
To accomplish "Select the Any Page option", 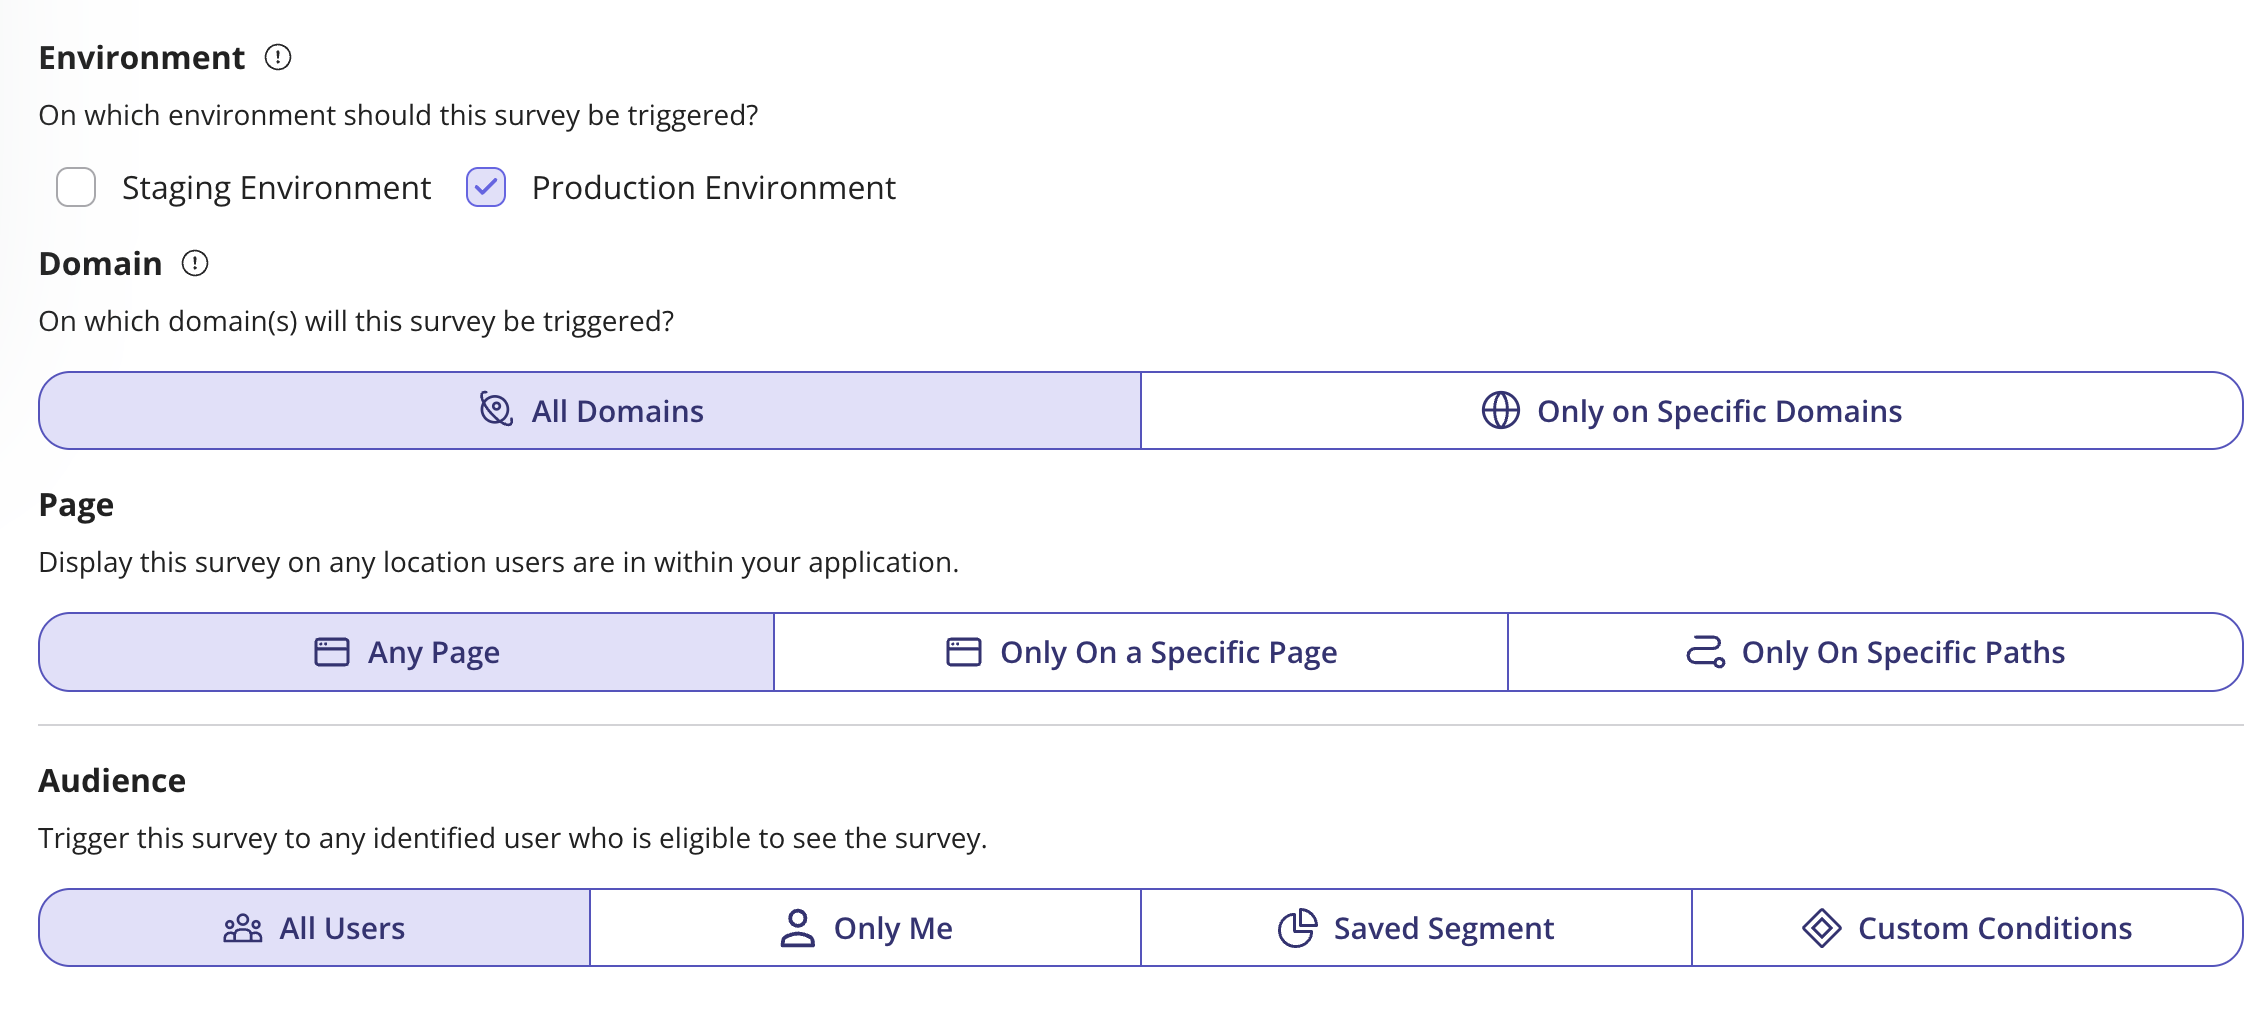I will pos(407,652).
